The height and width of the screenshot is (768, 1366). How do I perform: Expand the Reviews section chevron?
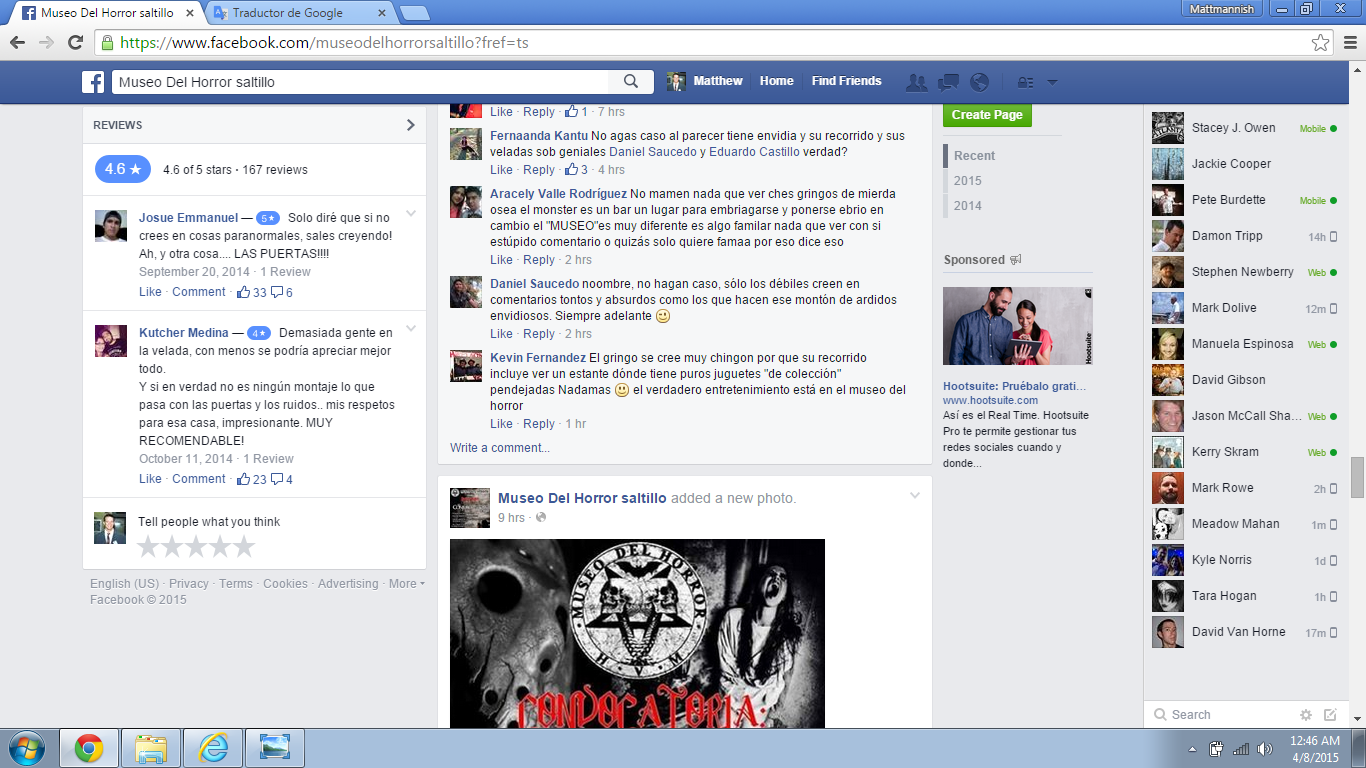pos(410,125)
